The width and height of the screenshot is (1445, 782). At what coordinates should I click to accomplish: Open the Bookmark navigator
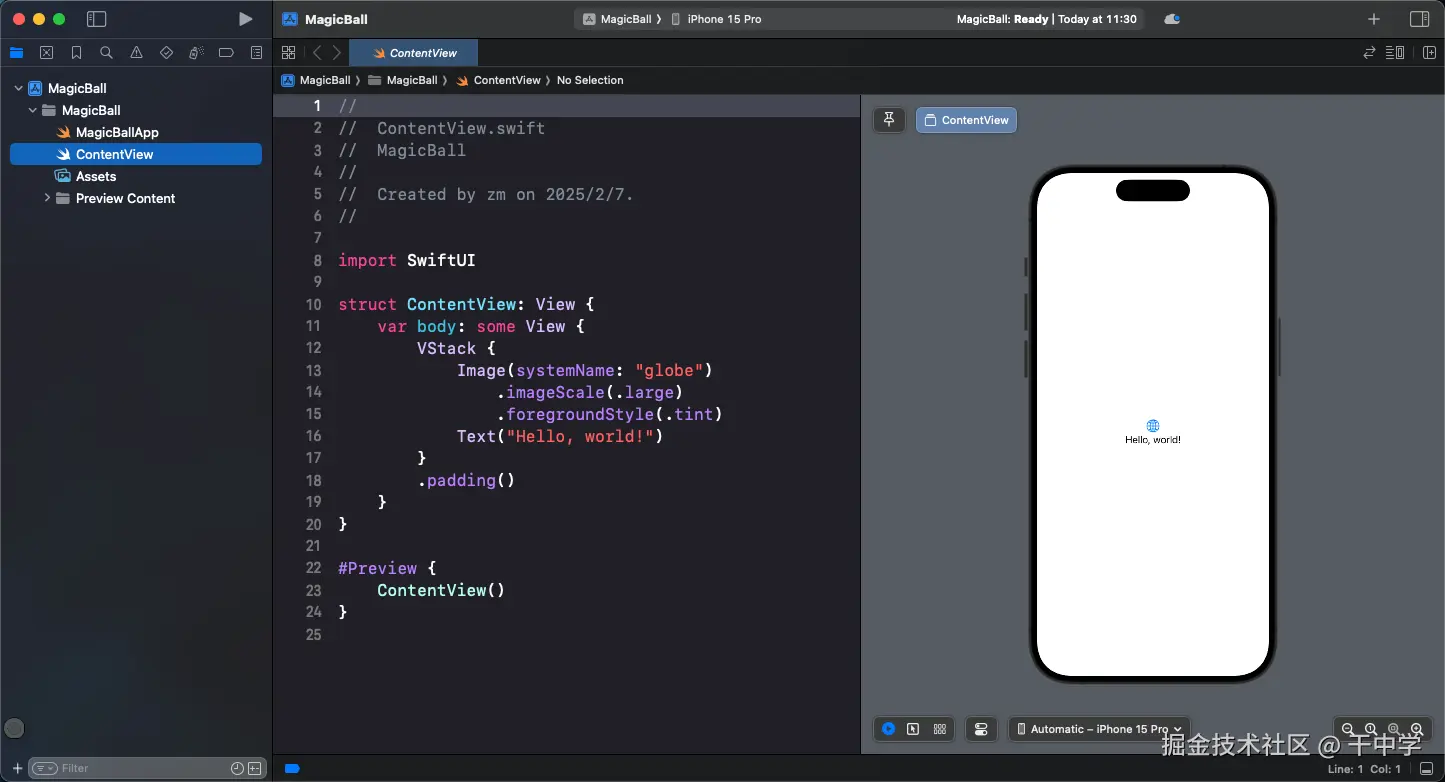pyautogui.click(x=76, y=53)
